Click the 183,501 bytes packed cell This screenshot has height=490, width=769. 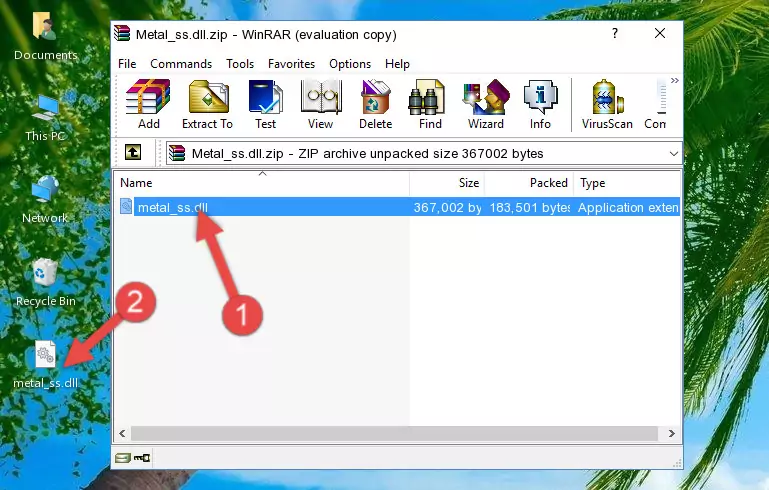[530, 207]
